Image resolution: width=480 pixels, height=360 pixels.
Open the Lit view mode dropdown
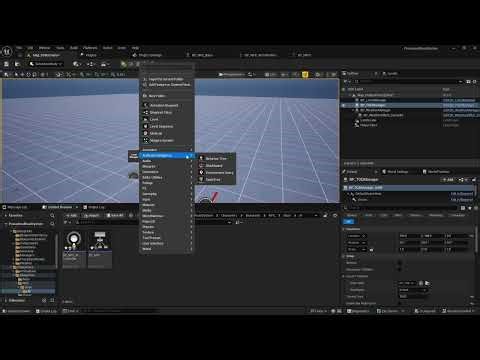(x=271, y=74)
